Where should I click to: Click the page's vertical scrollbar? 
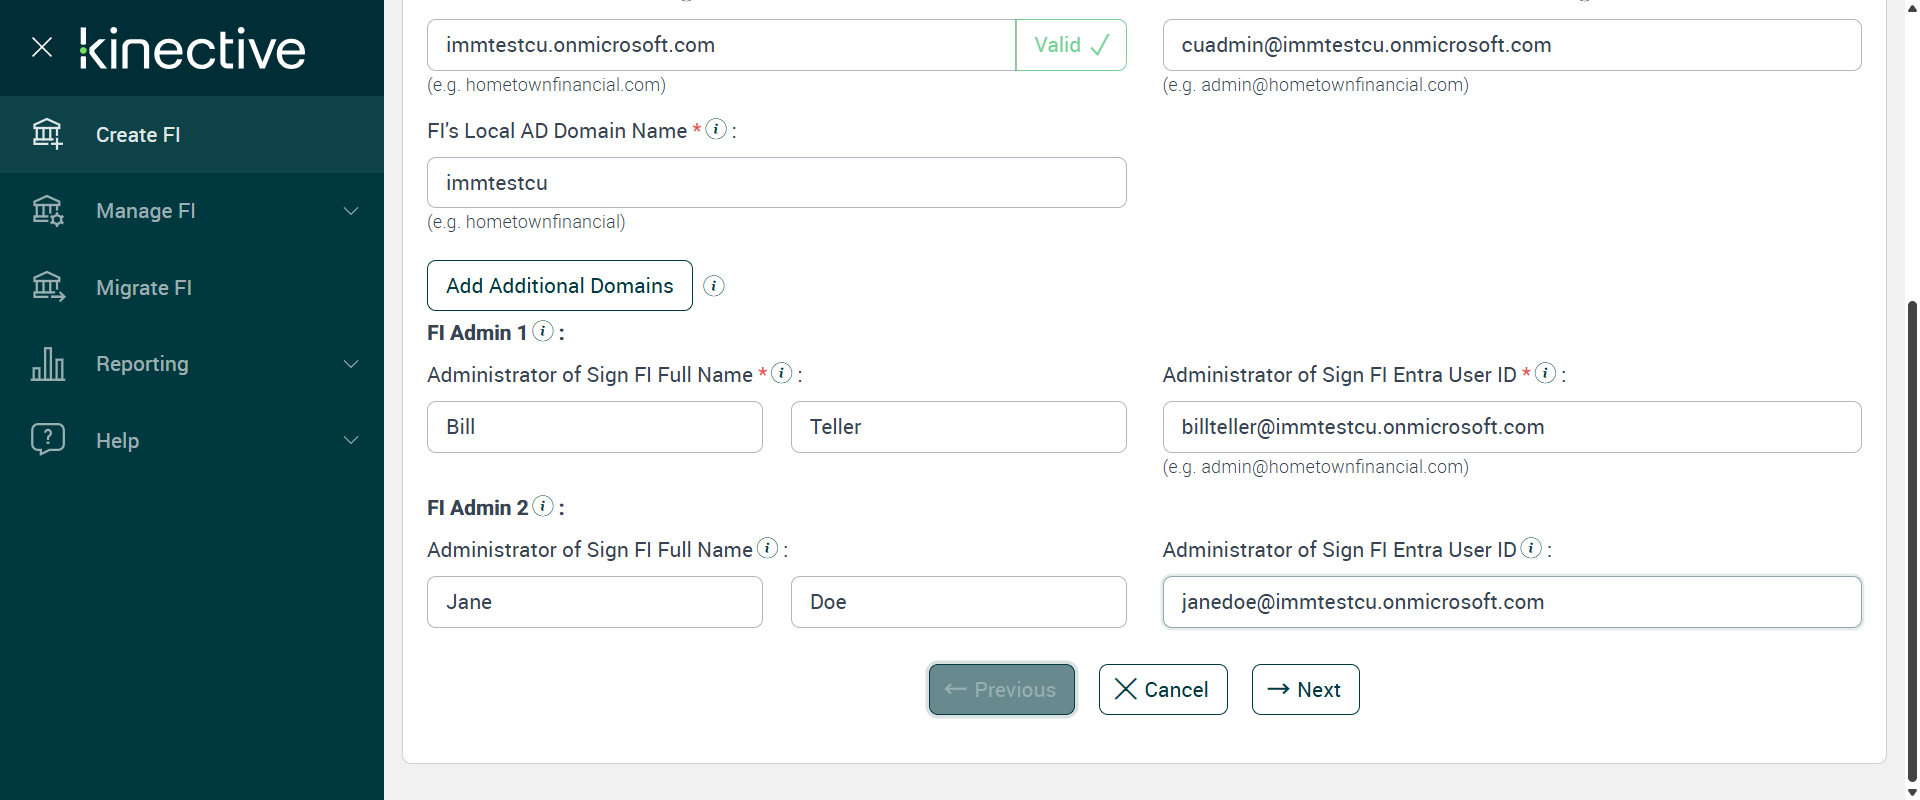tap(1912, 540)
